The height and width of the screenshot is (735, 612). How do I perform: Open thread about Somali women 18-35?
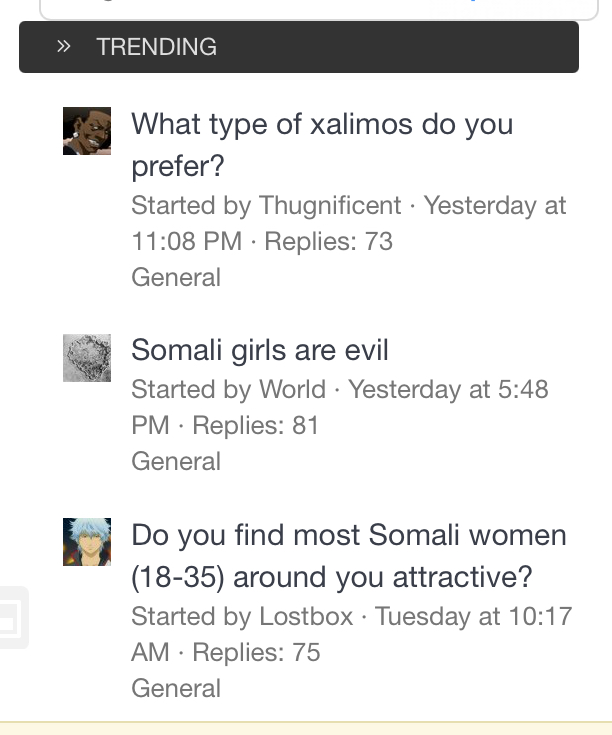coord(349,556)
